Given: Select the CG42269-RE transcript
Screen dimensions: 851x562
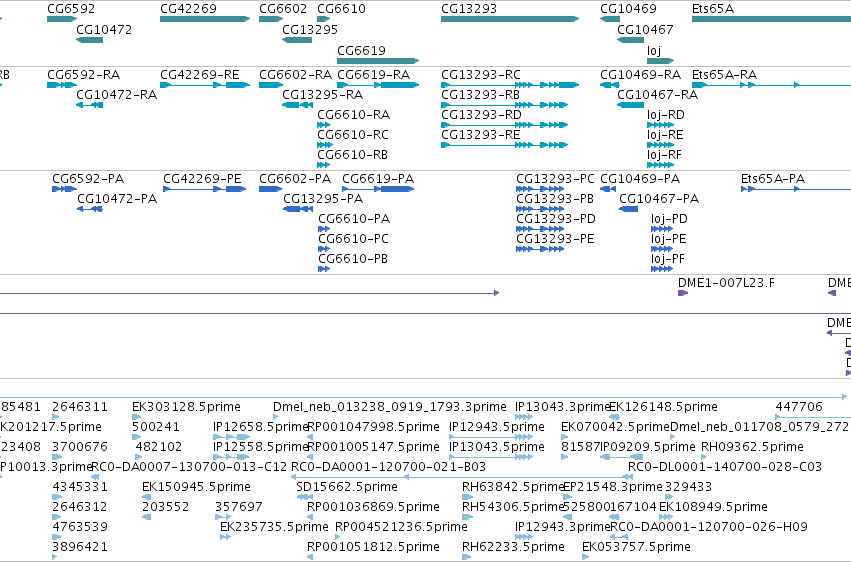Looking at the screenshot, I should click(205, 85).
